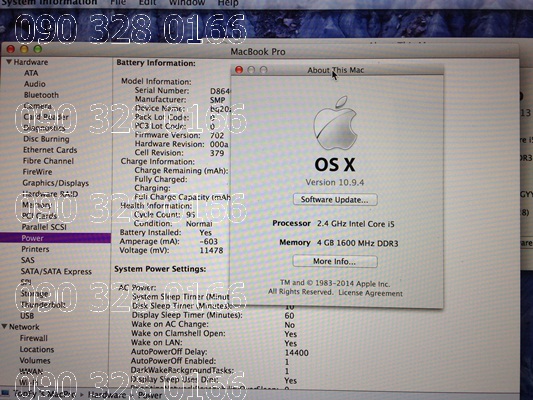Click System Power Settings heading
Viewport: 533px width, 400px height.
160,269
